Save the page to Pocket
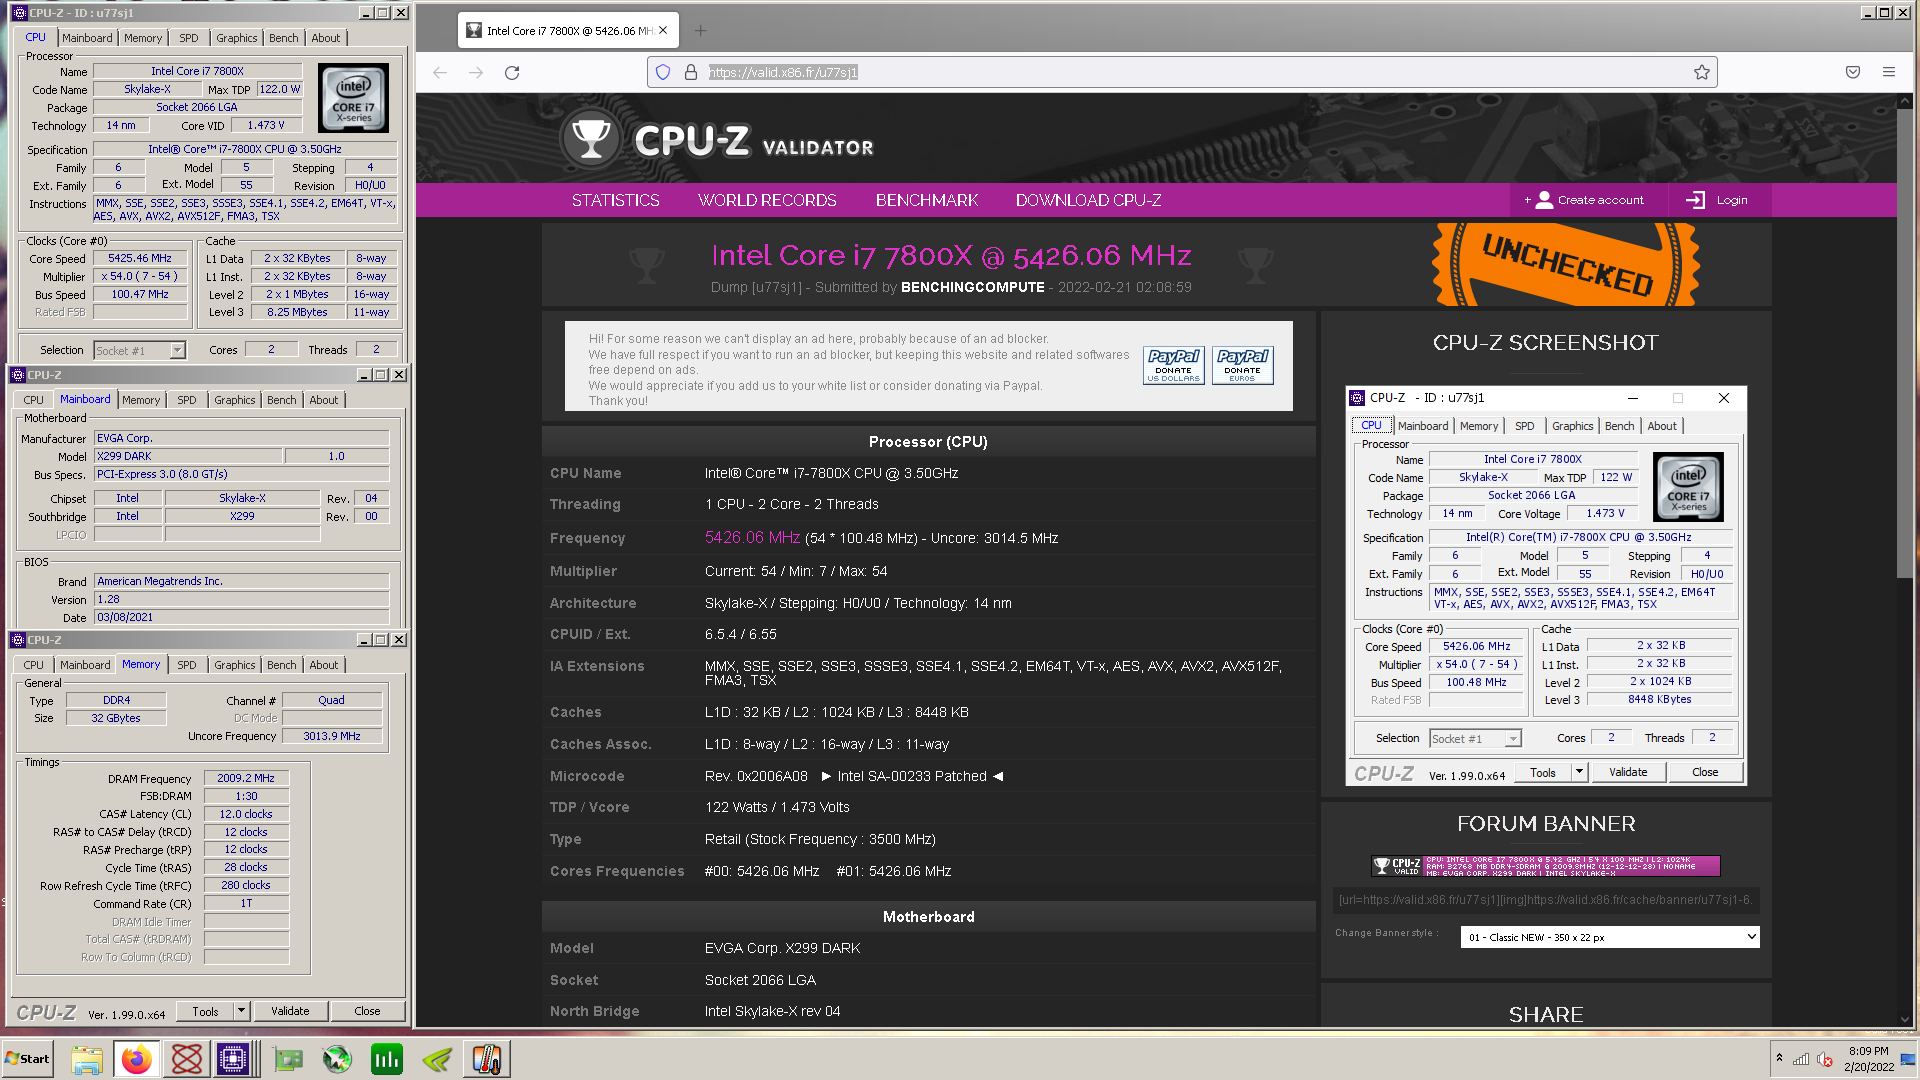This screenshot has height=1080, width=1920. click(1853, 72)
